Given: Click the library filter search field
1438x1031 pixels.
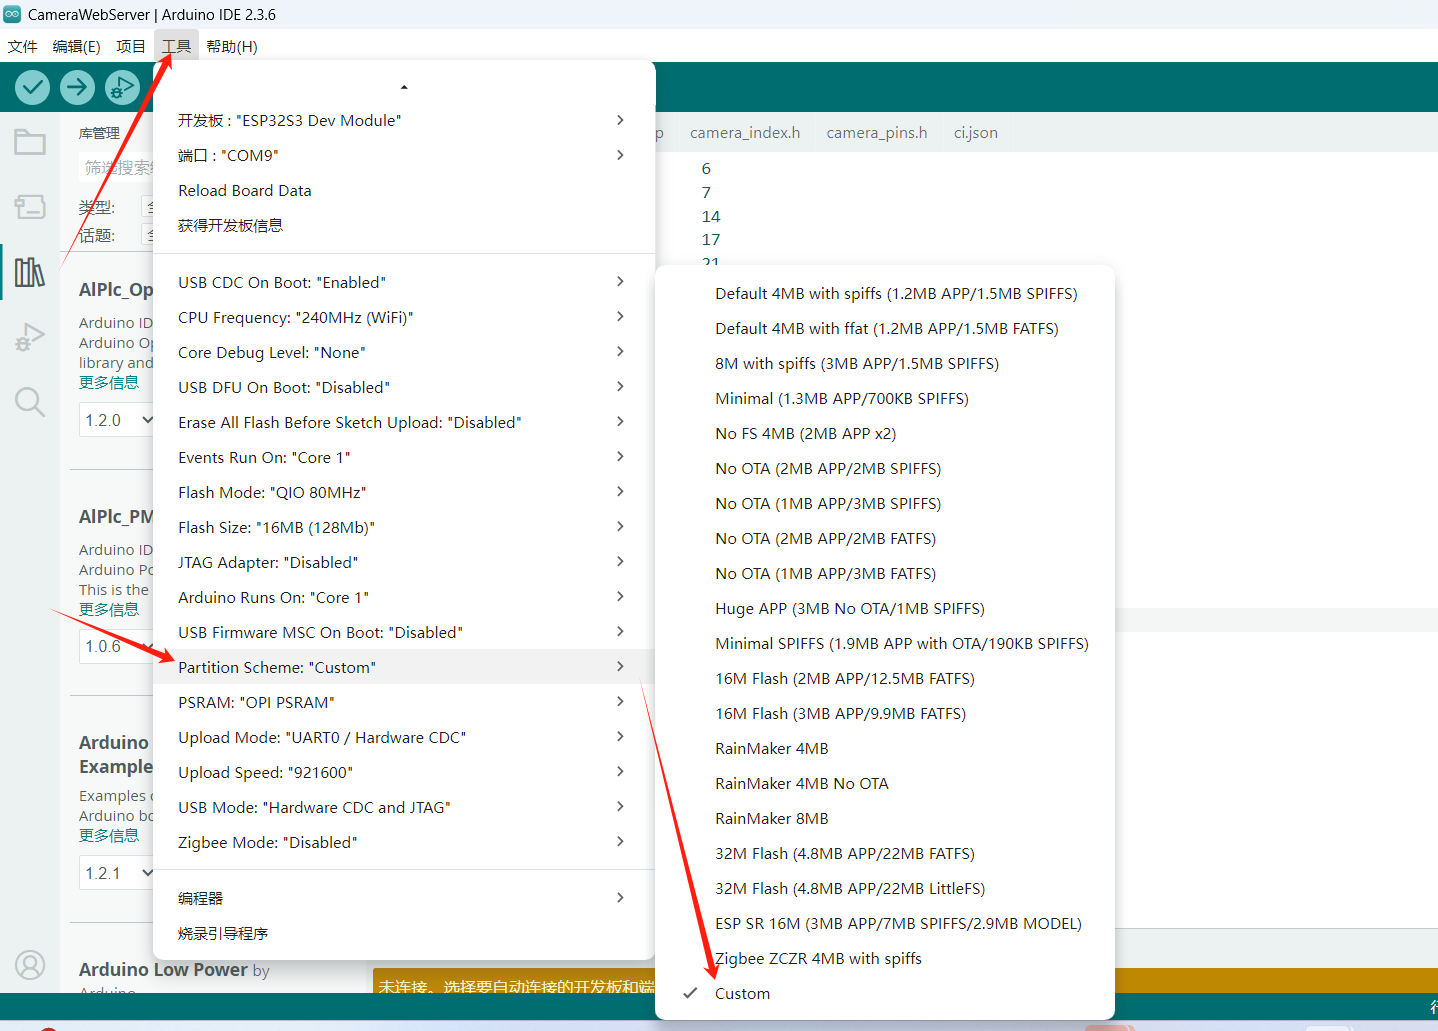Looking at the screenshot, I should pos(116,167).
